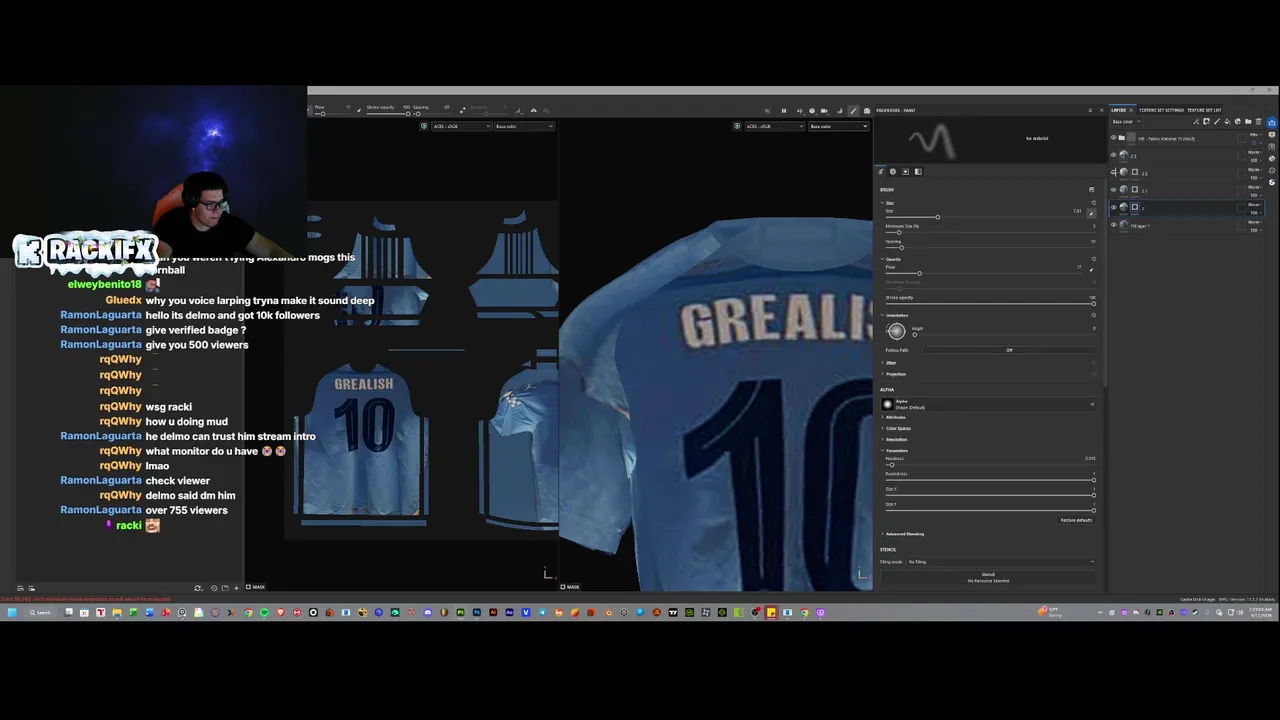Open the material tab icon in Properties

(x=918, y=171)
